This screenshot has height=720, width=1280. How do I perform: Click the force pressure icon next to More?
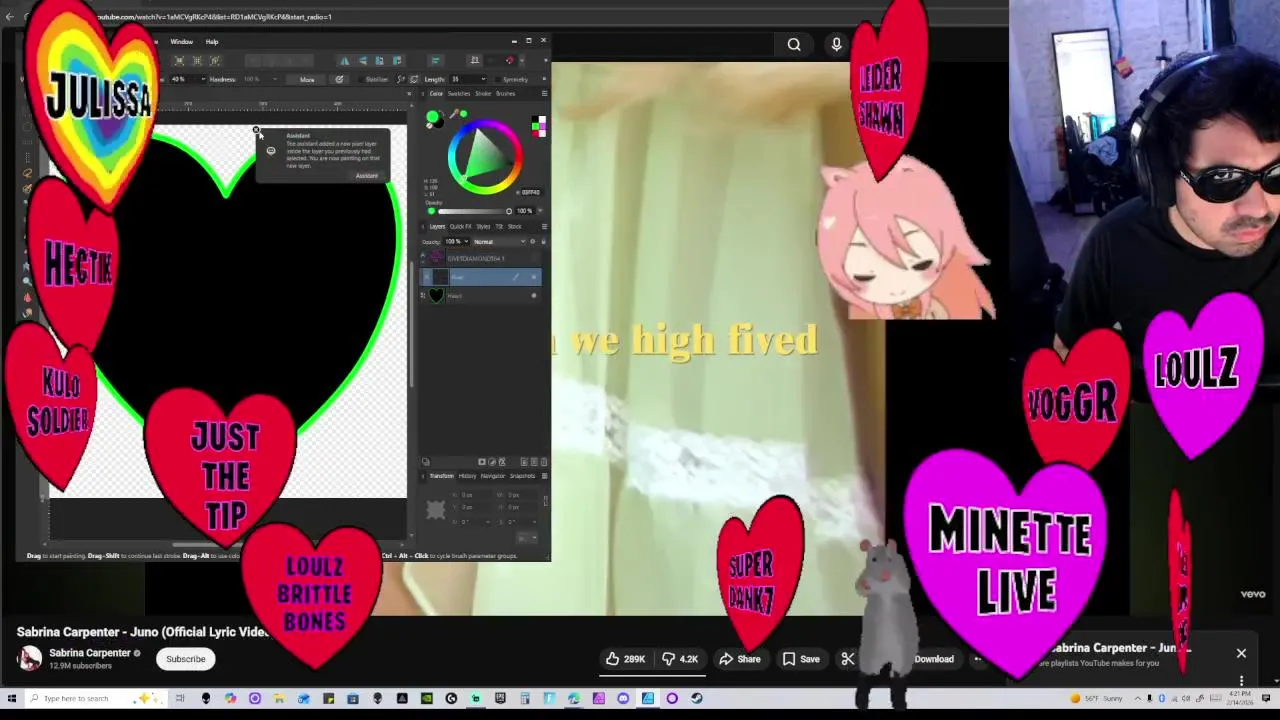pos(339,80)
